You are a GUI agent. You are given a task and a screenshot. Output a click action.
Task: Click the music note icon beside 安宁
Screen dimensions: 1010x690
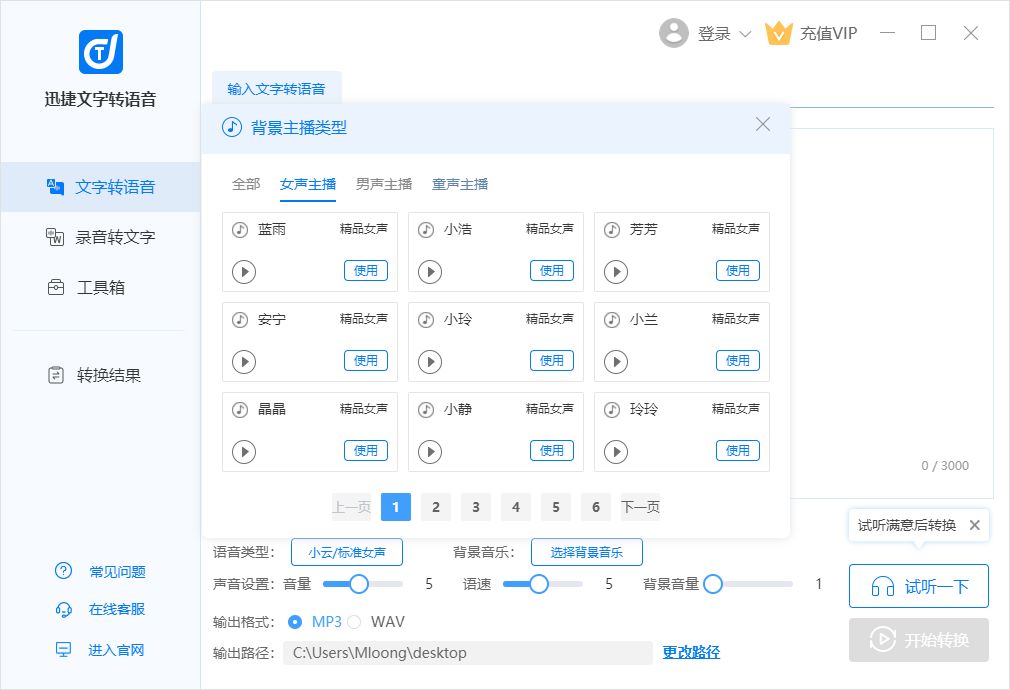240,320
